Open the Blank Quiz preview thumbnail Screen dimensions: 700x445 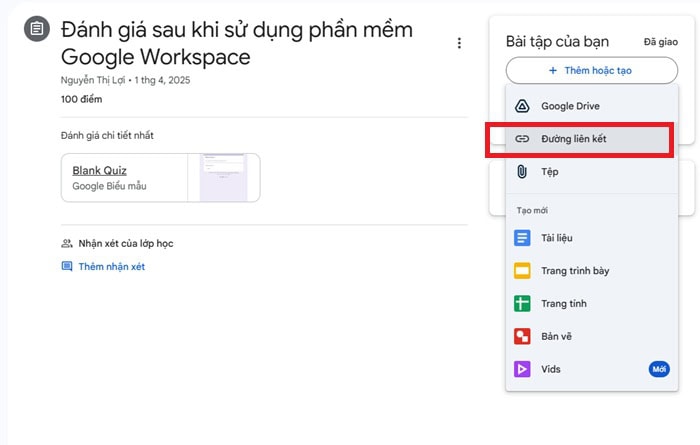pyautogui.click(x=224, y=178)
